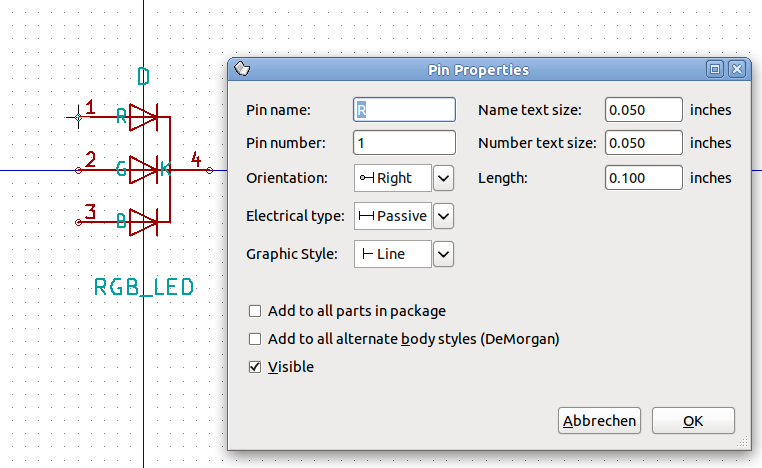Select pin 1 endpoint on the schematic
The height and width of the screenshot is (468, 762).
pyautogui.click(x=78, y=117)
